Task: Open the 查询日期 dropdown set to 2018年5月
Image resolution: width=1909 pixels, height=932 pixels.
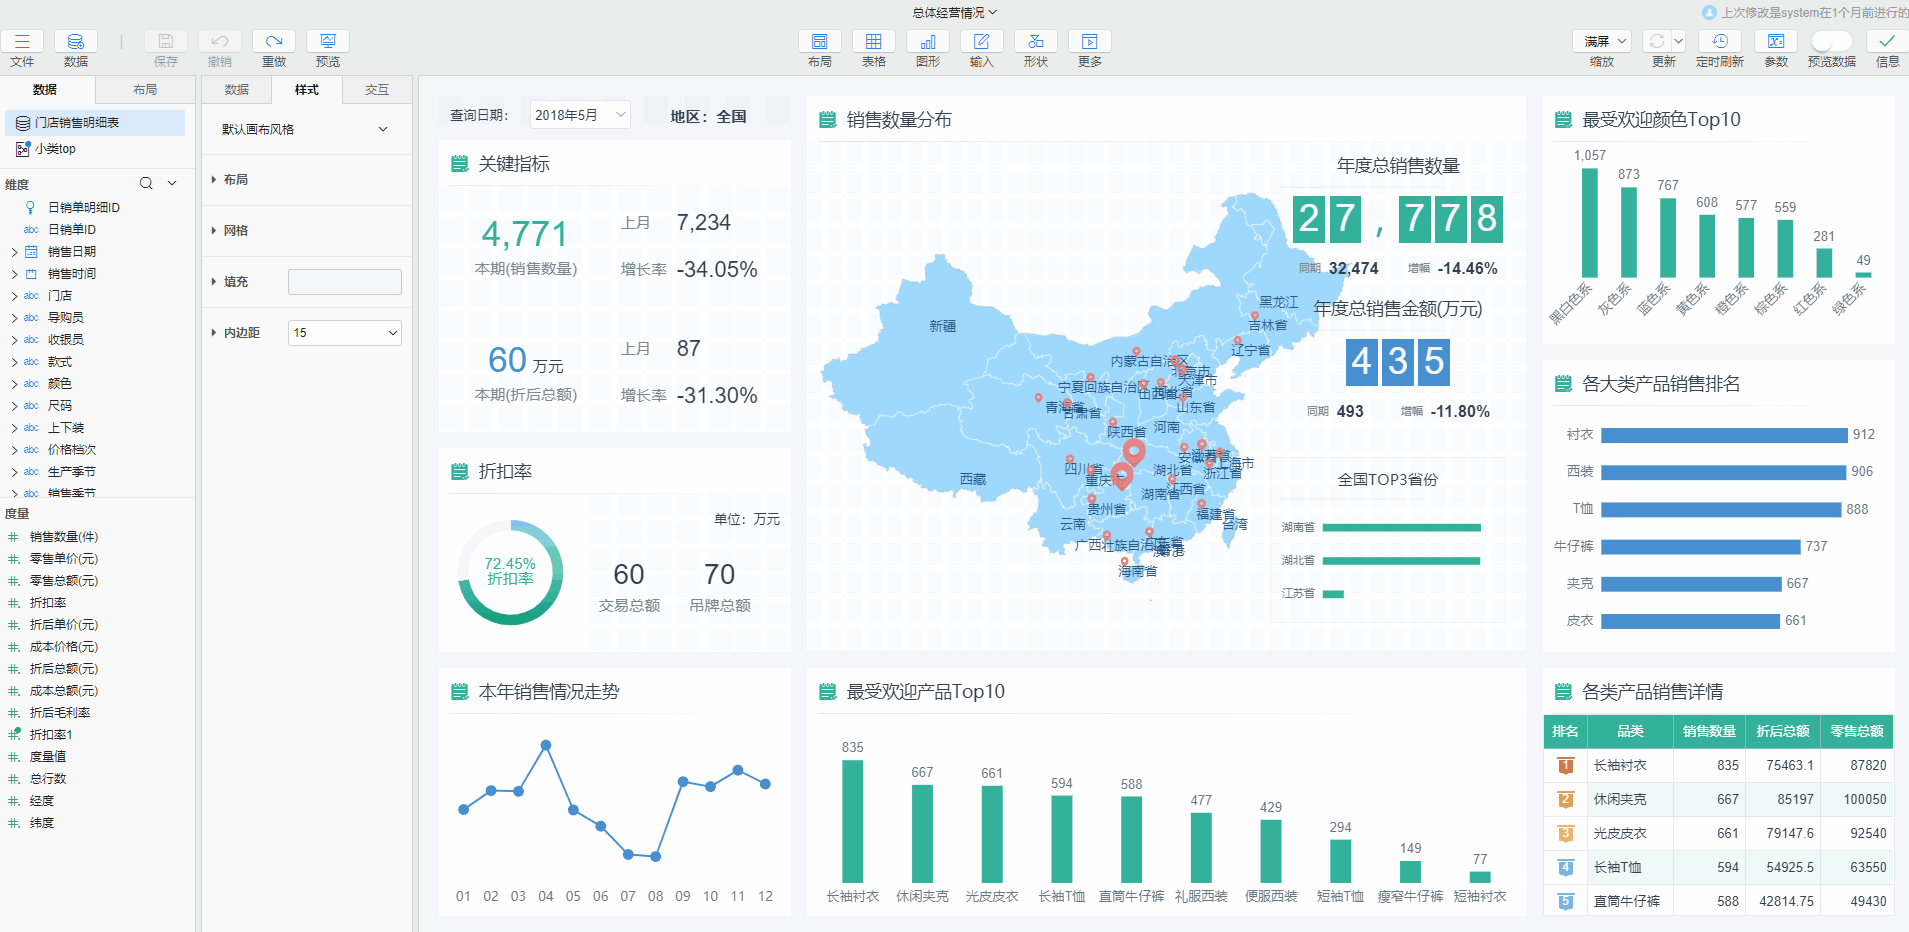Action: tap(580, 116)
